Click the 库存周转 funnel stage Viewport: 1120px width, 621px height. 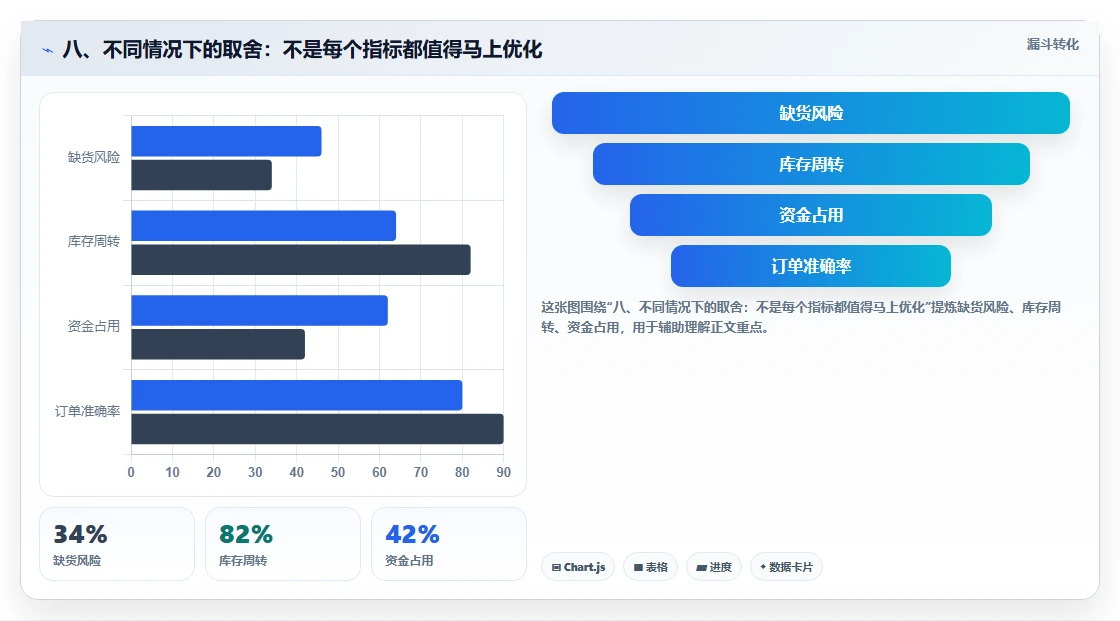point(811,164)
